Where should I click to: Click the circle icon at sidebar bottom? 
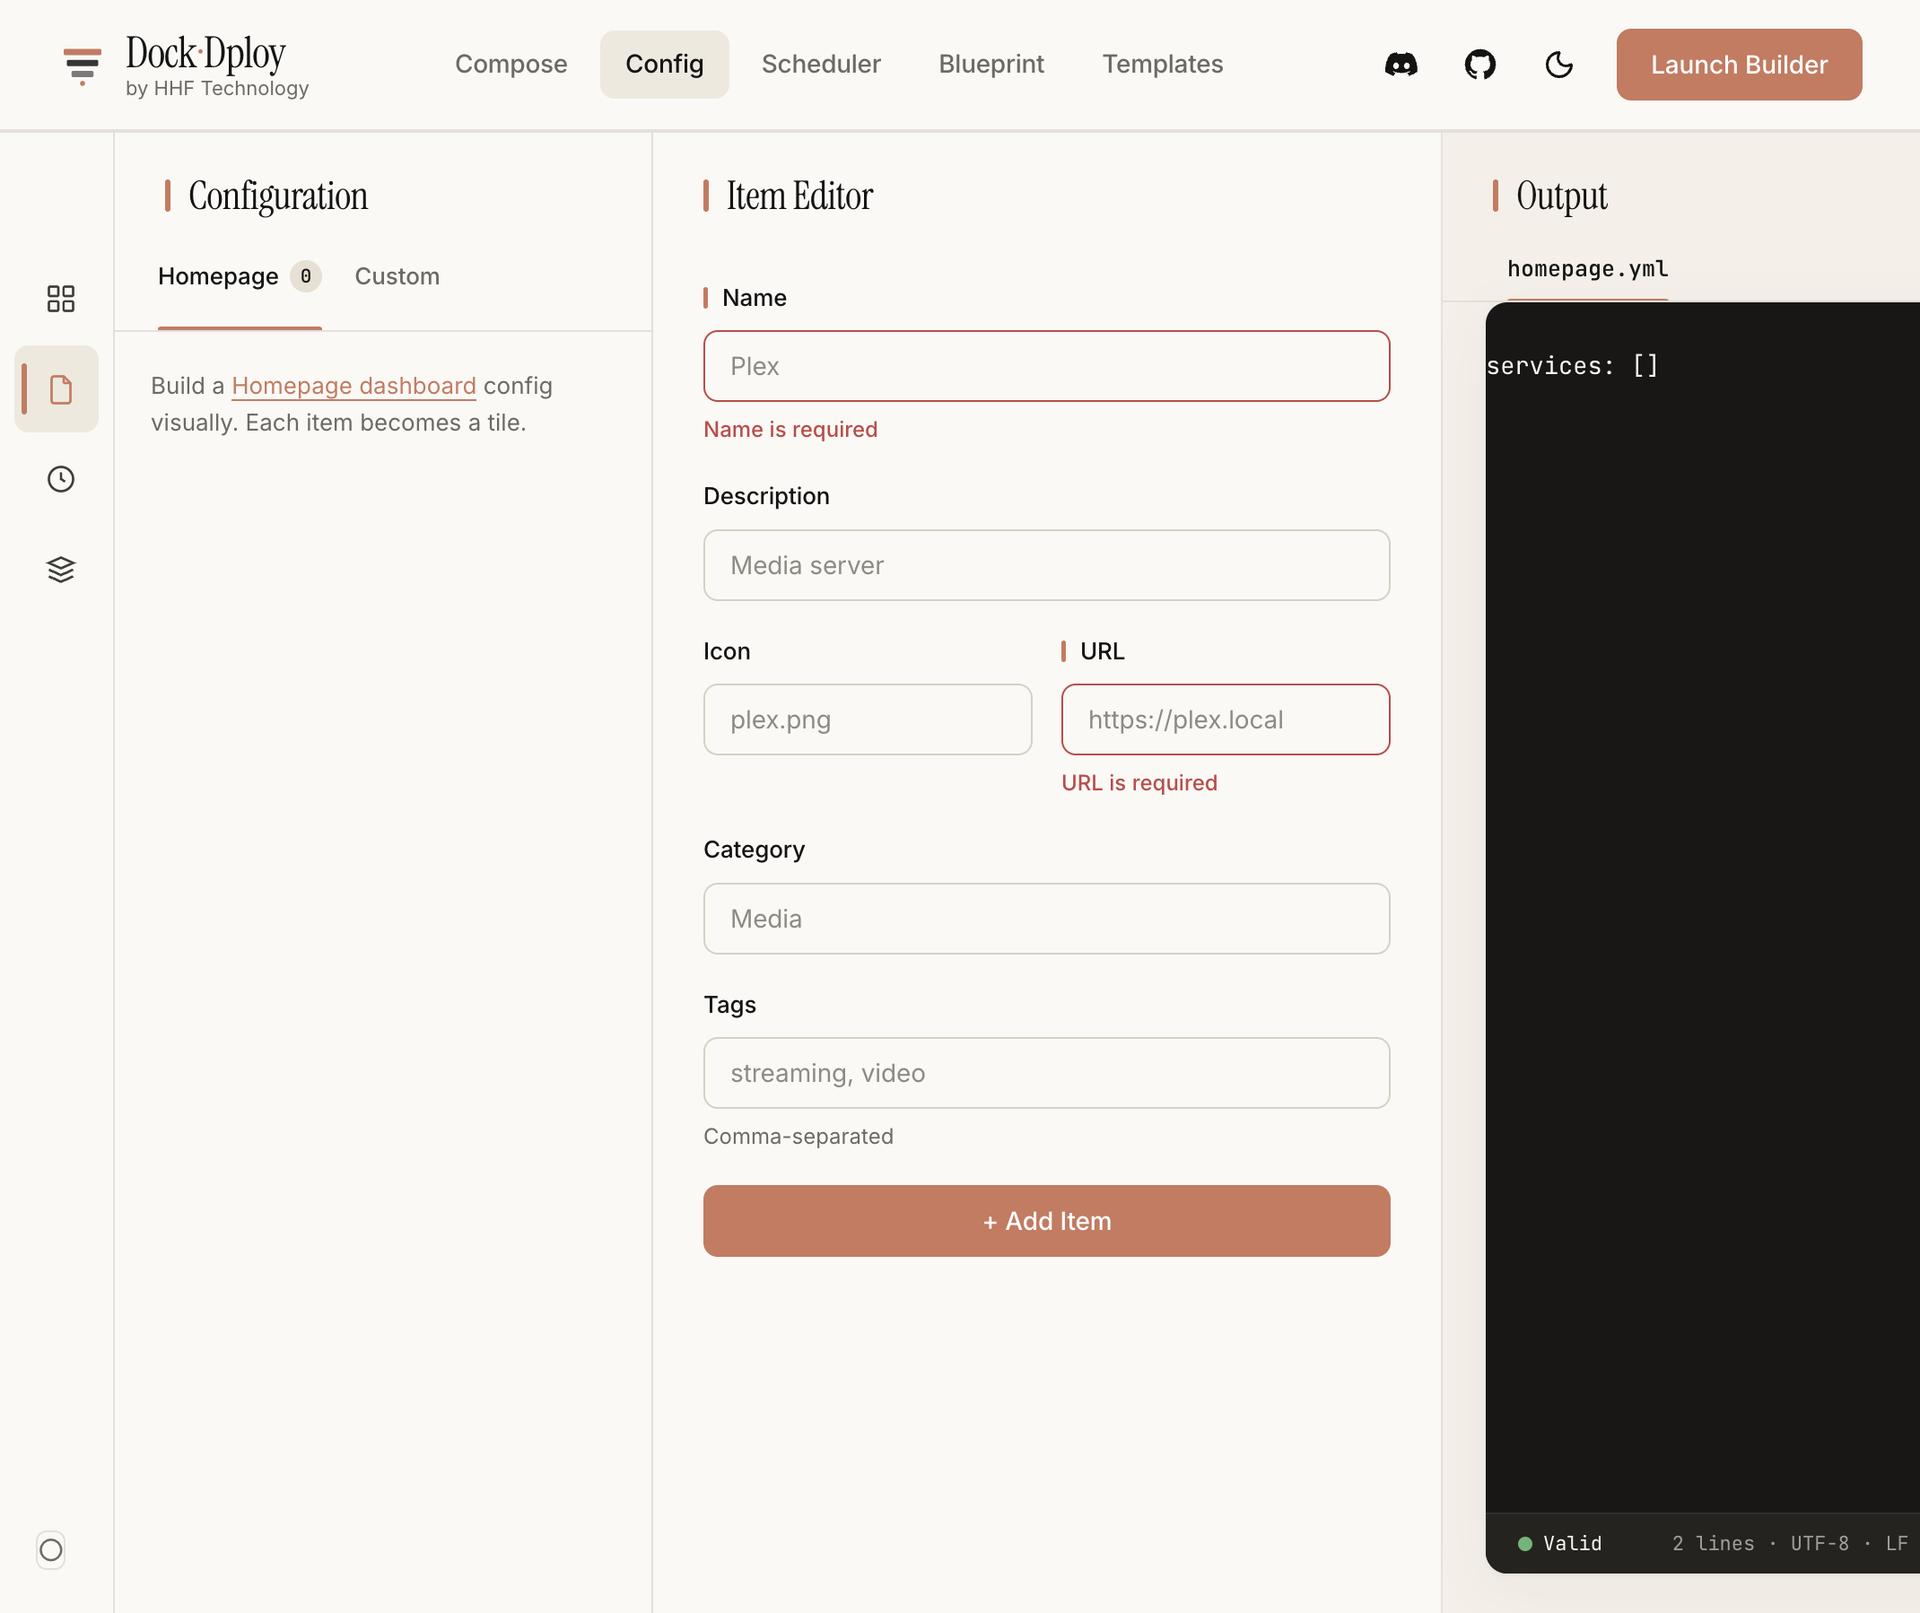(51, 1550)
